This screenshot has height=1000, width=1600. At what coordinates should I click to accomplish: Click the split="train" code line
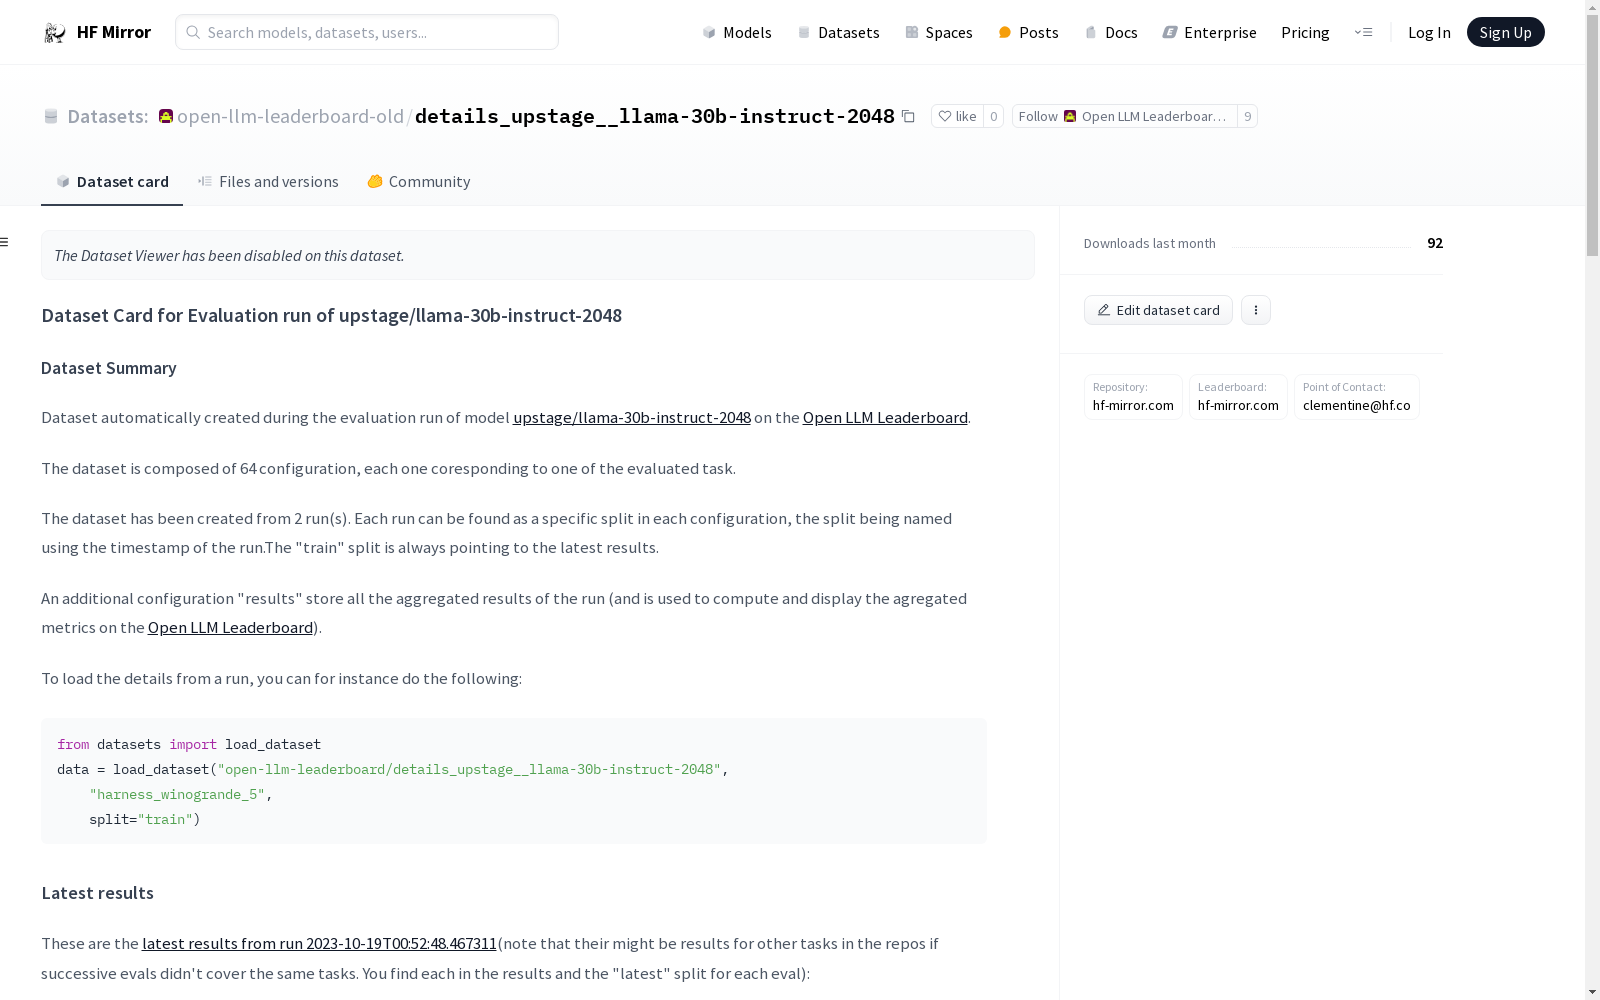point(145,820)
